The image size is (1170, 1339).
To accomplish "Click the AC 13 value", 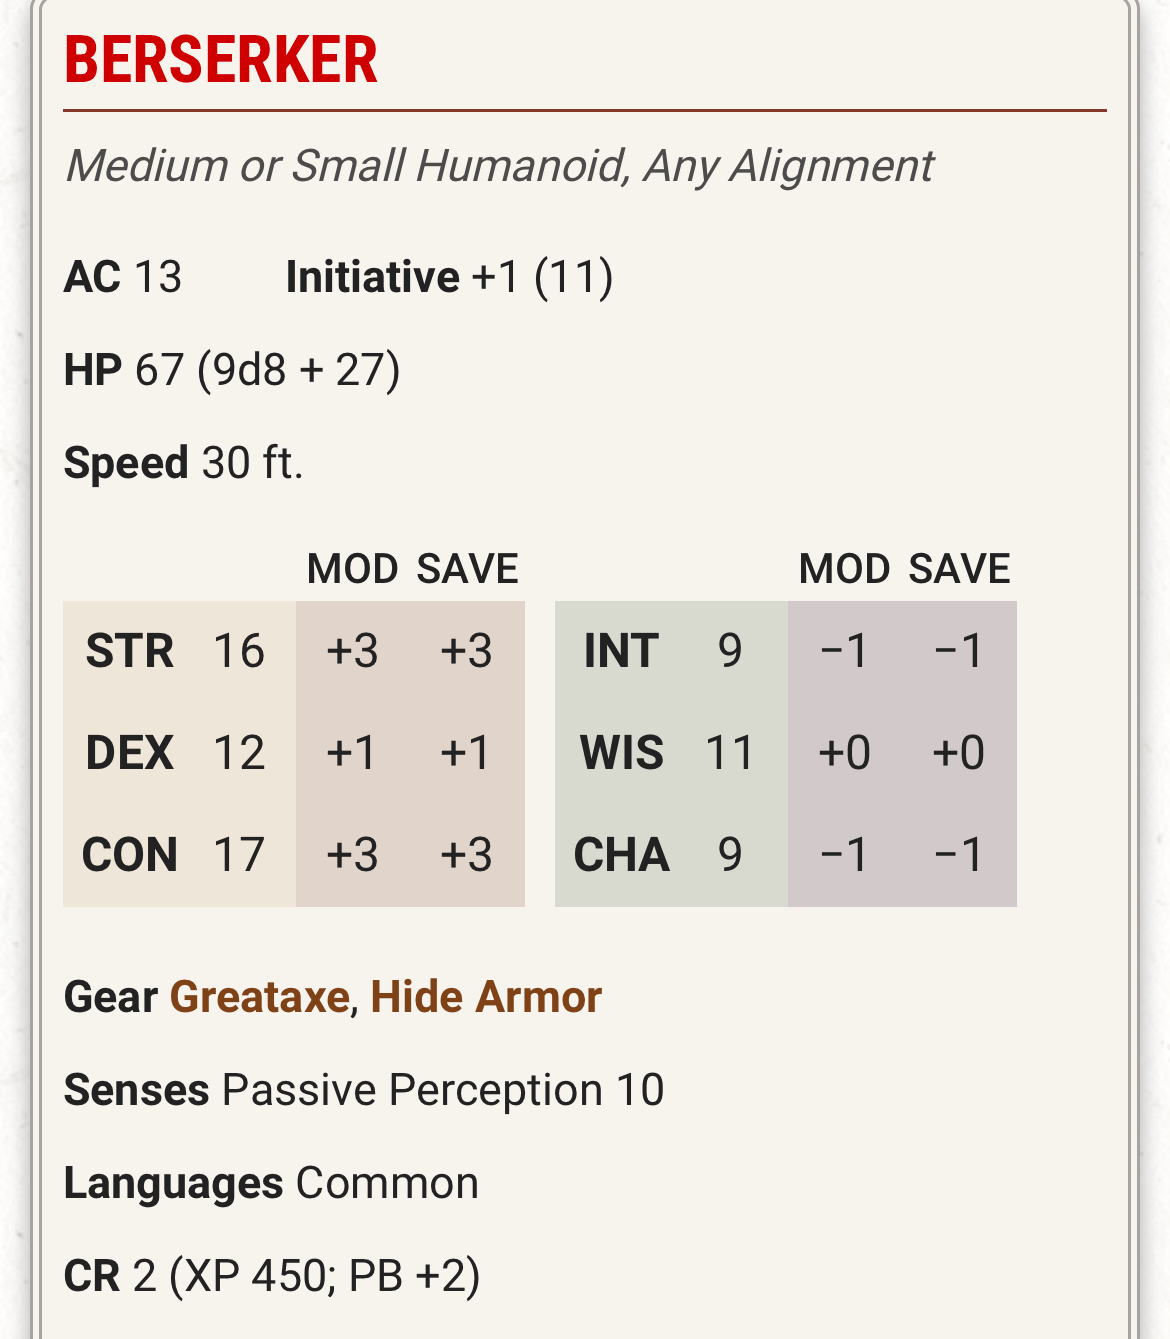I will tap(123, 277).
